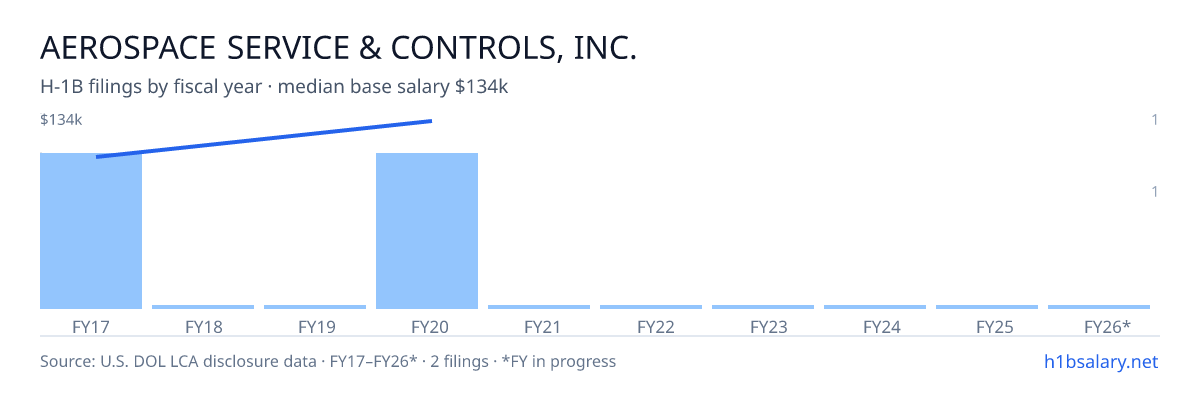The width and height of the screenshot is (1200, 400).
Task: Click the FY18 small bar
Action: pos(203,307)
